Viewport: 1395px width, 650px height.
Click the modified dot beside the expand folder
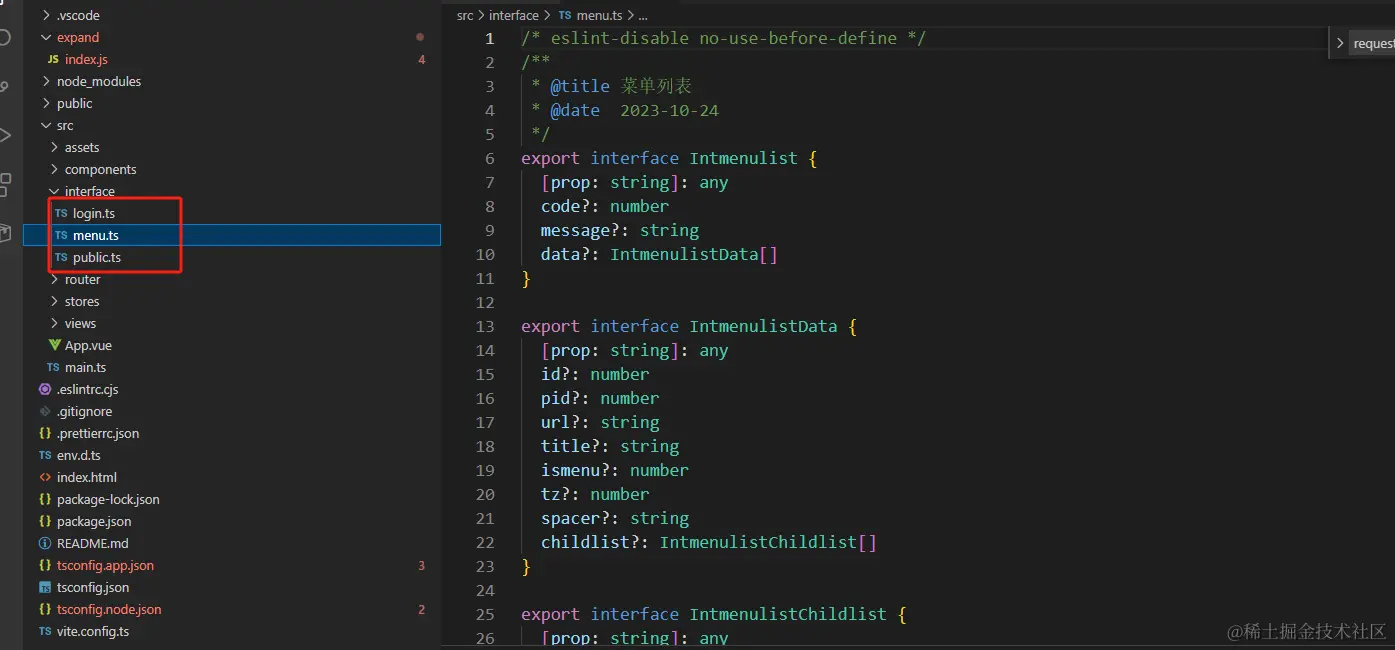pos(420,38)
